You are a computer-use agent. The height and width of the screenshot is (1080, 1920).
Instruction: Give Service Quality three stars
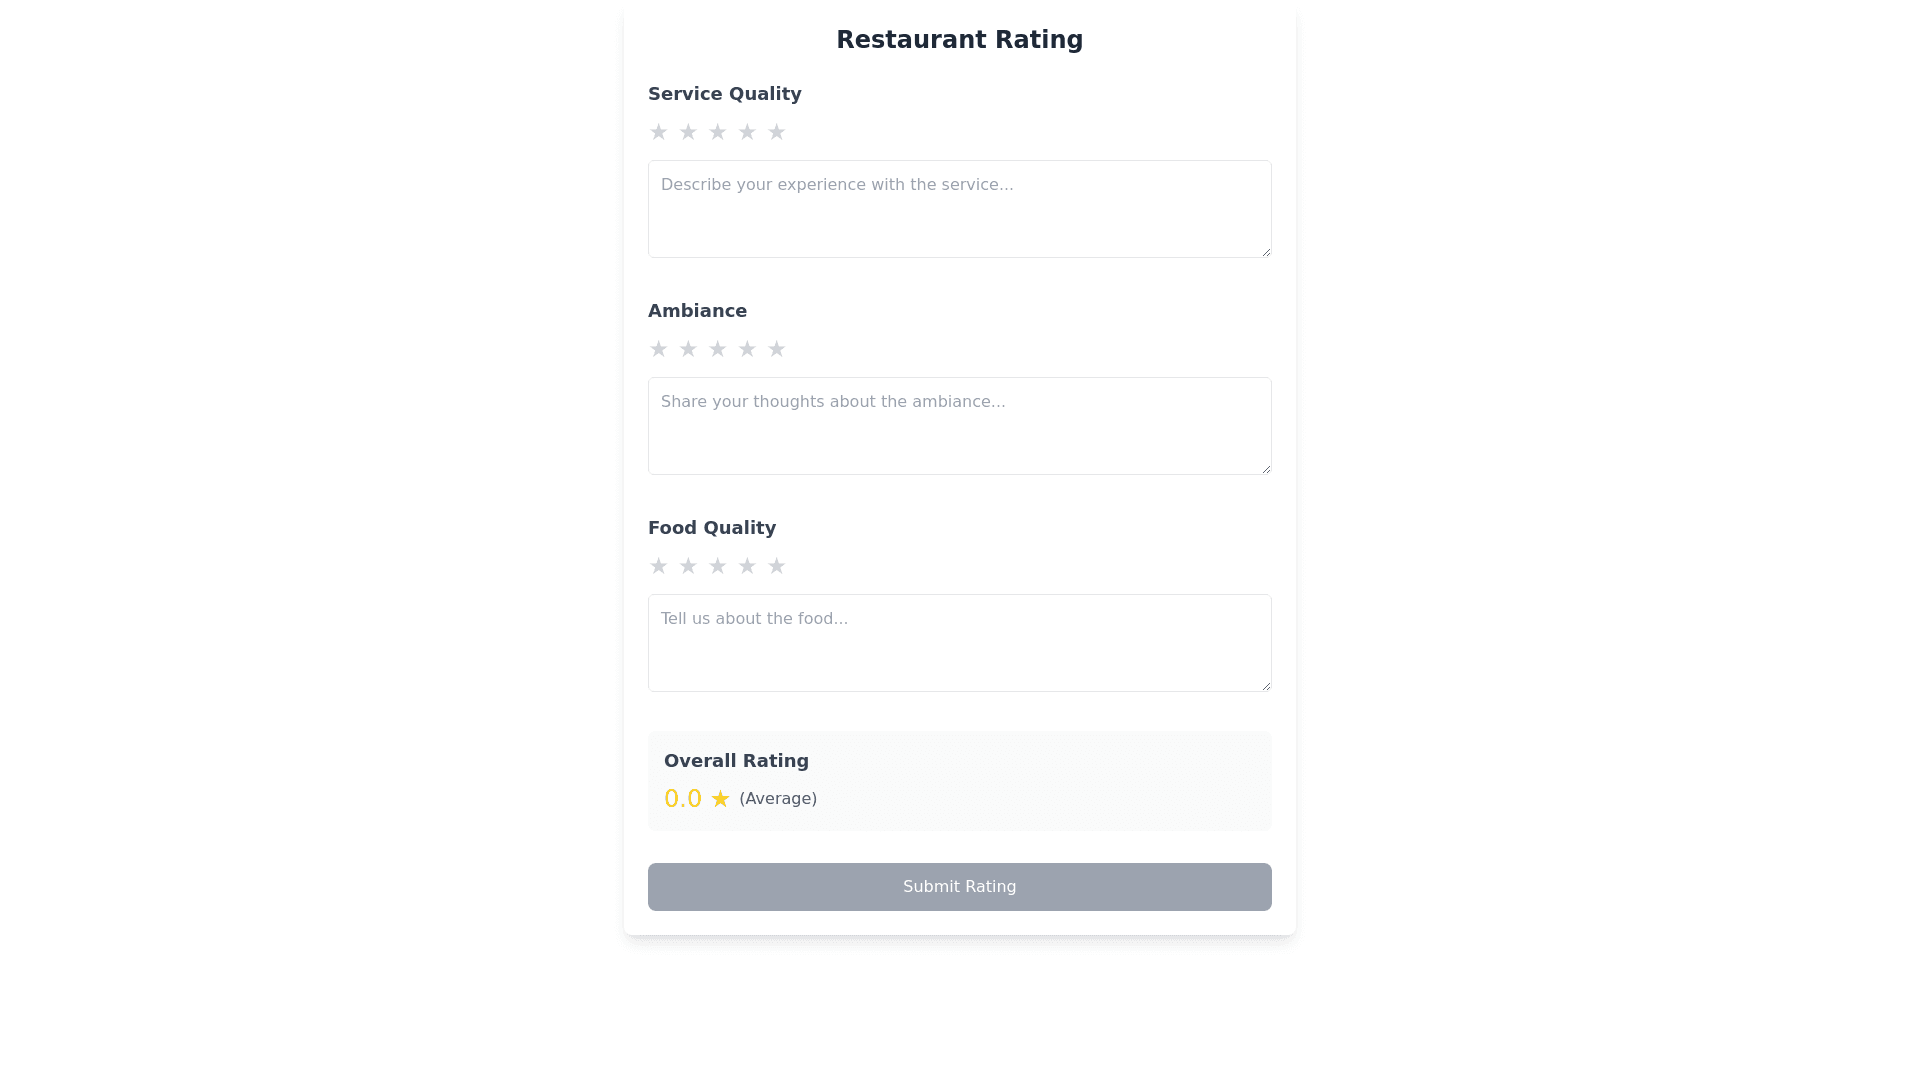pyautogui.click(x=717, y=132)
